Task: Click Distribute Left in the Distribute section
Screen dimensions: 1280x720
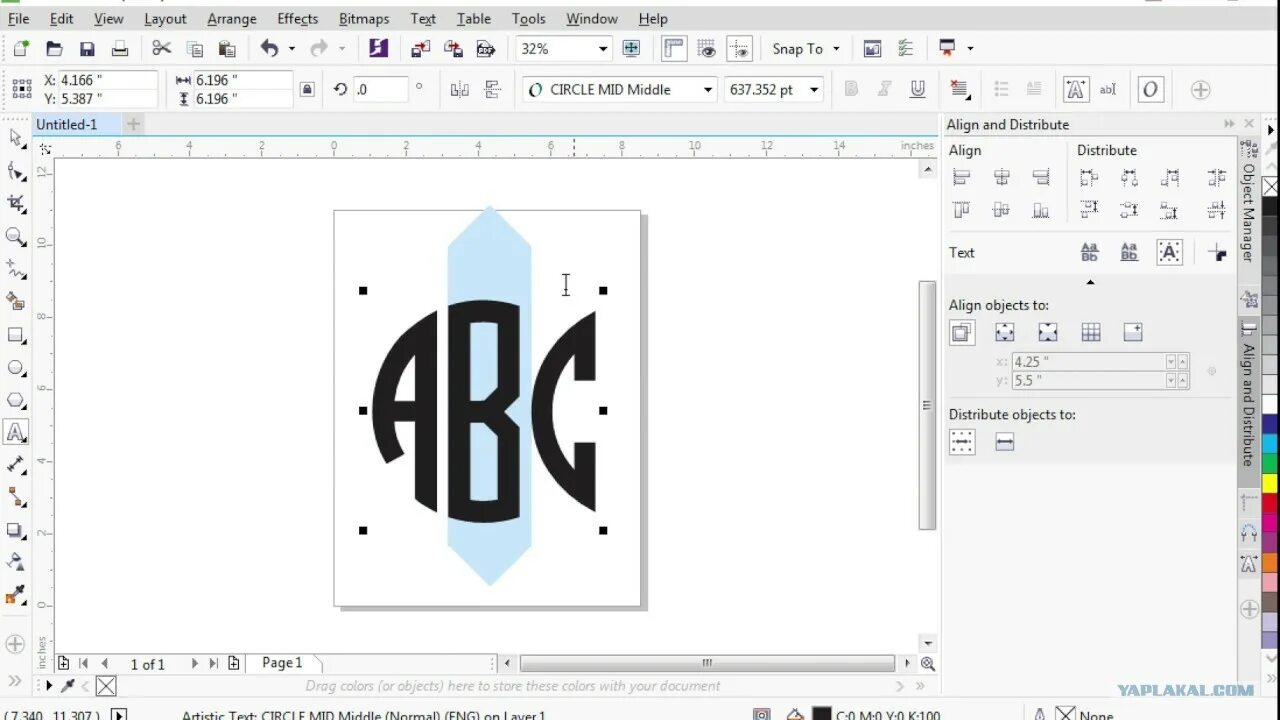Action: (x=1089, y=178)
